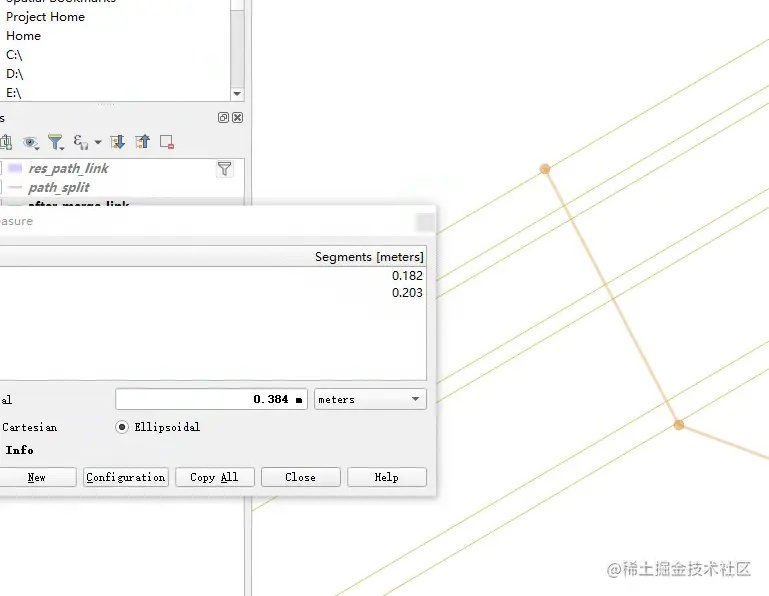The image size is (769, 596).
Task: Click the Browser scrollbar down arrow
Action: pyautogui.click(x=237, y=94)
